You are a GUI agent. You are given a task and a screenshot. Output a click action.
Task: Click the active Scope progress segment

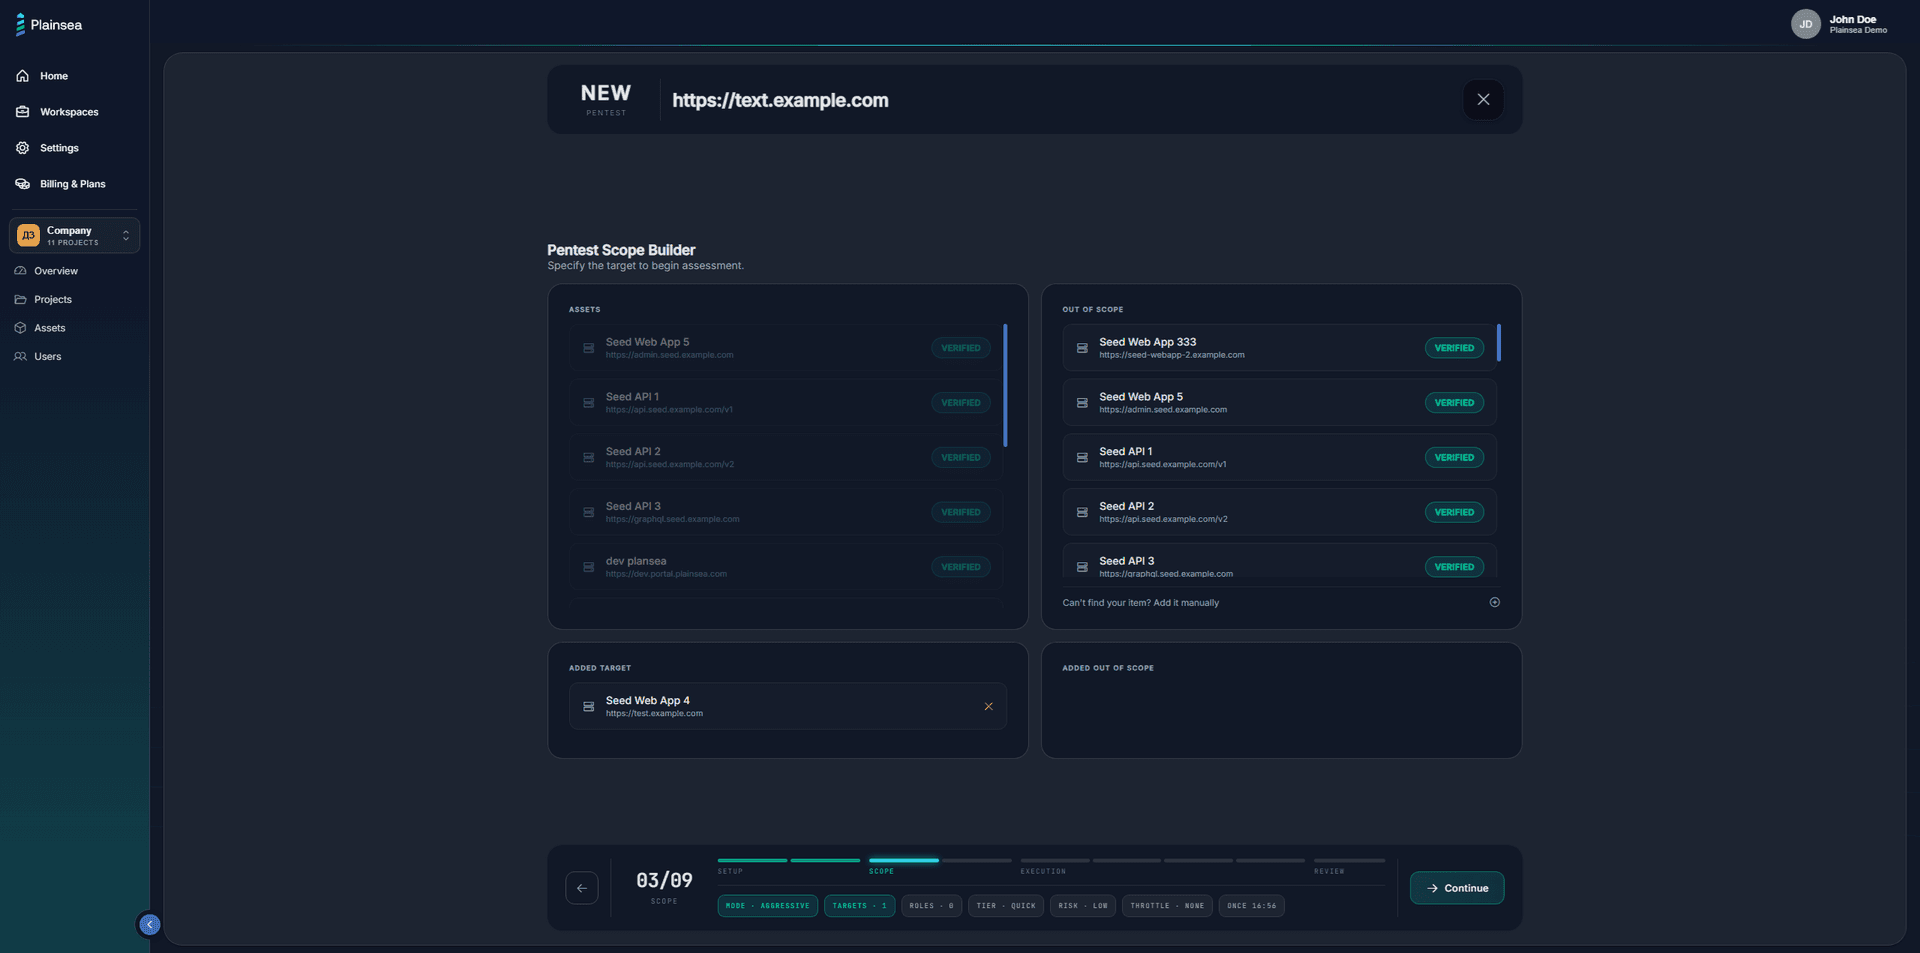904,860
